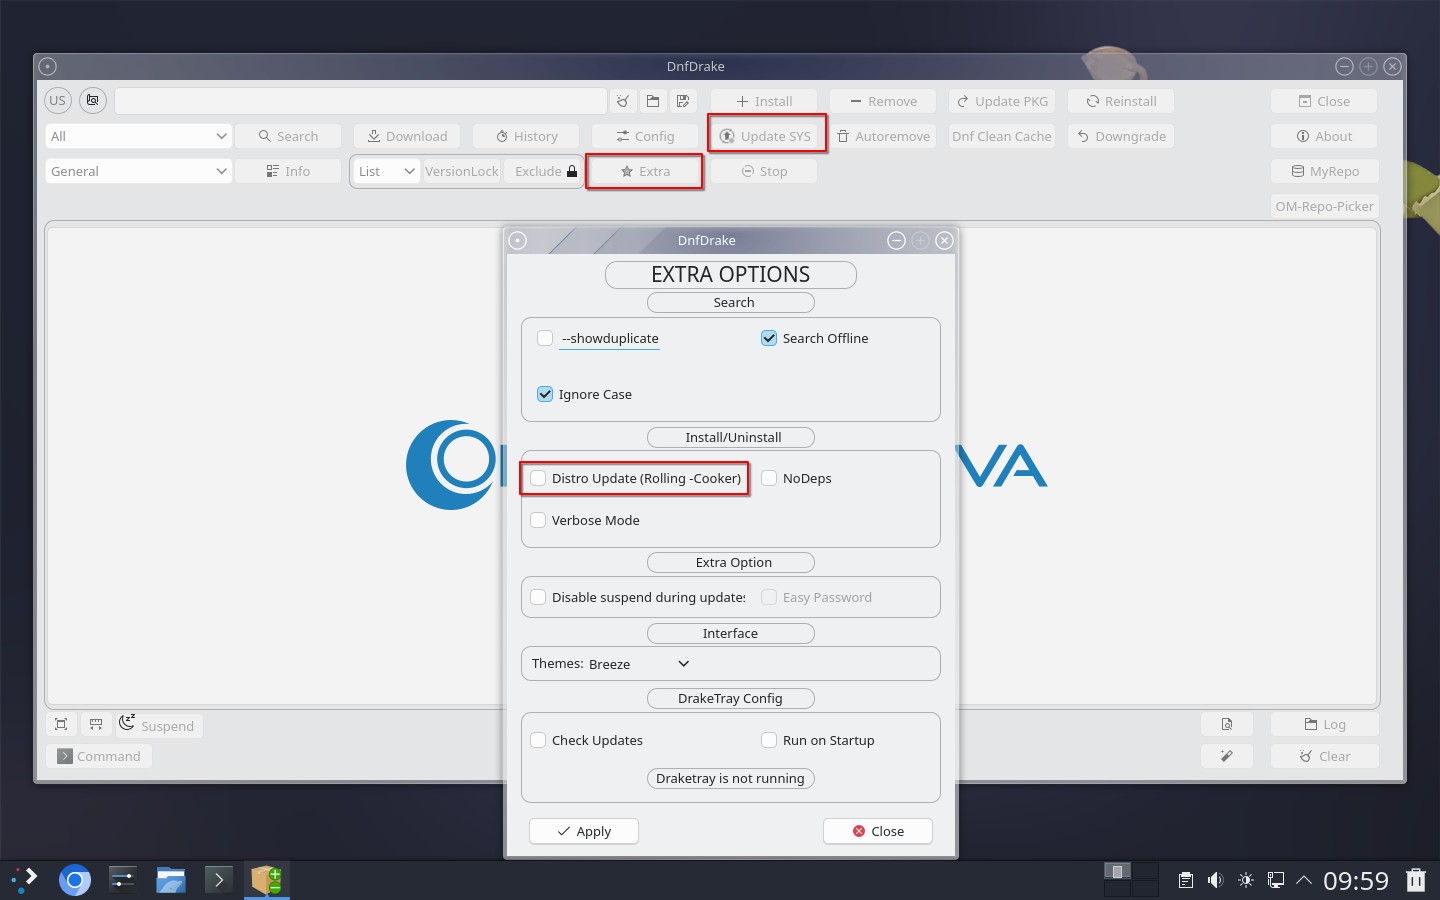The height and width of the screenshot is (900, 1440).
Task: Click the MyRepo button
Action: (1325, 171)
